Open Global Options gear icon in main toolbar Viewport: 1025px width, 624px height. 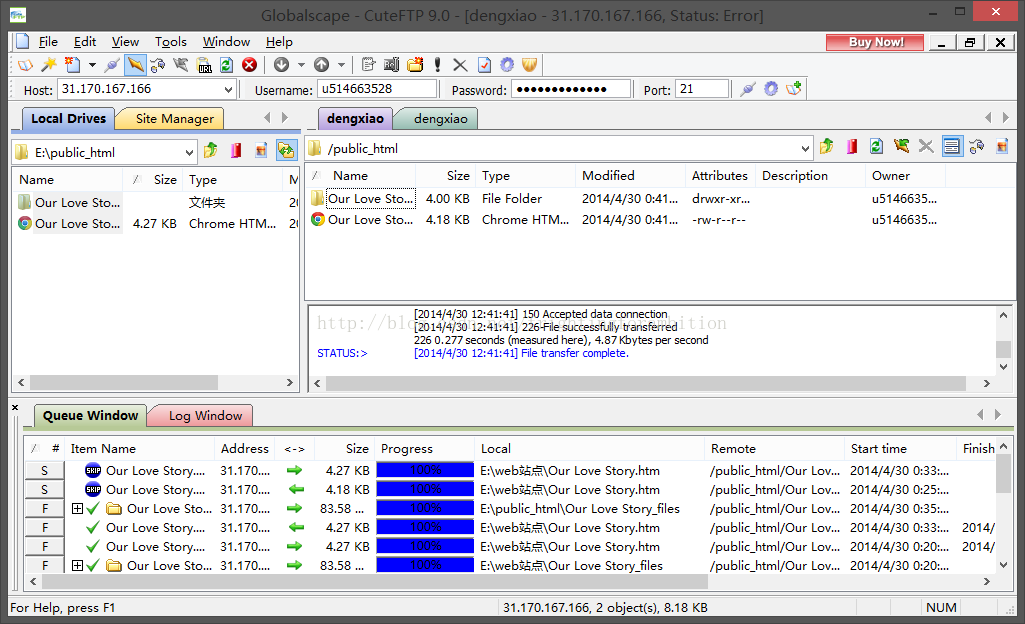click(x=507, y=65)
